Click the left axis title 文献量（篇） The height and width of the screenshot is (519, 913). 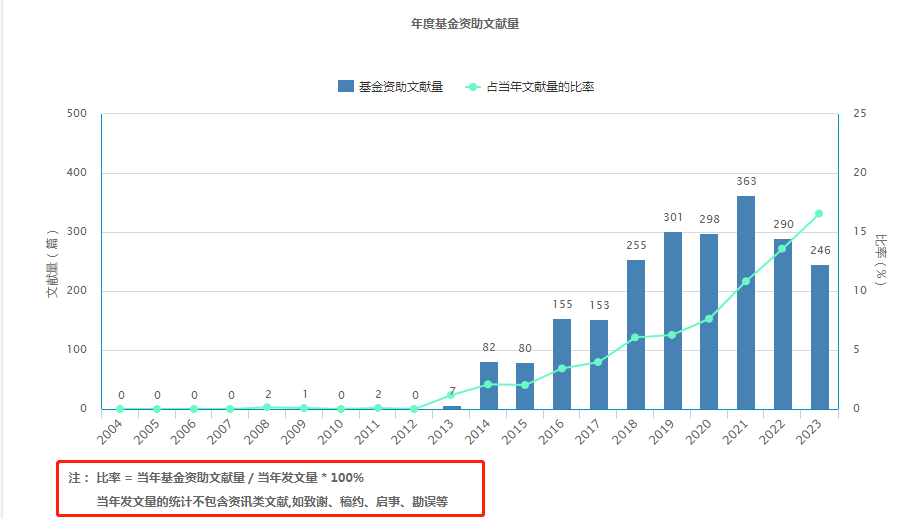pos(52,263)
